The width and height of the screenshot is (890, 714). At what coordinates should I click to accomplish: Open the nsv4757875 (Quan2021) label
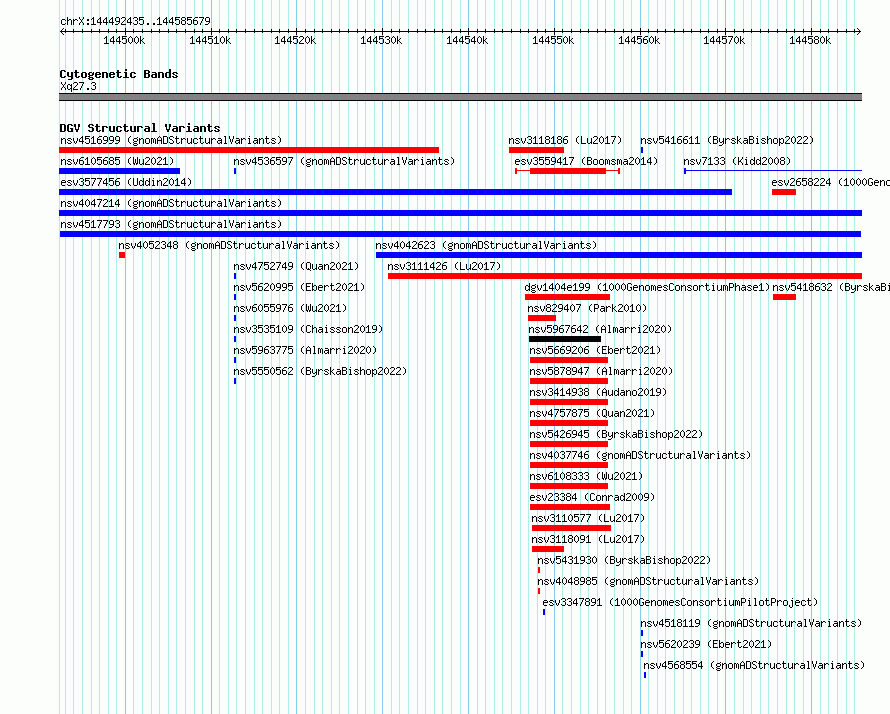[592, 413]
